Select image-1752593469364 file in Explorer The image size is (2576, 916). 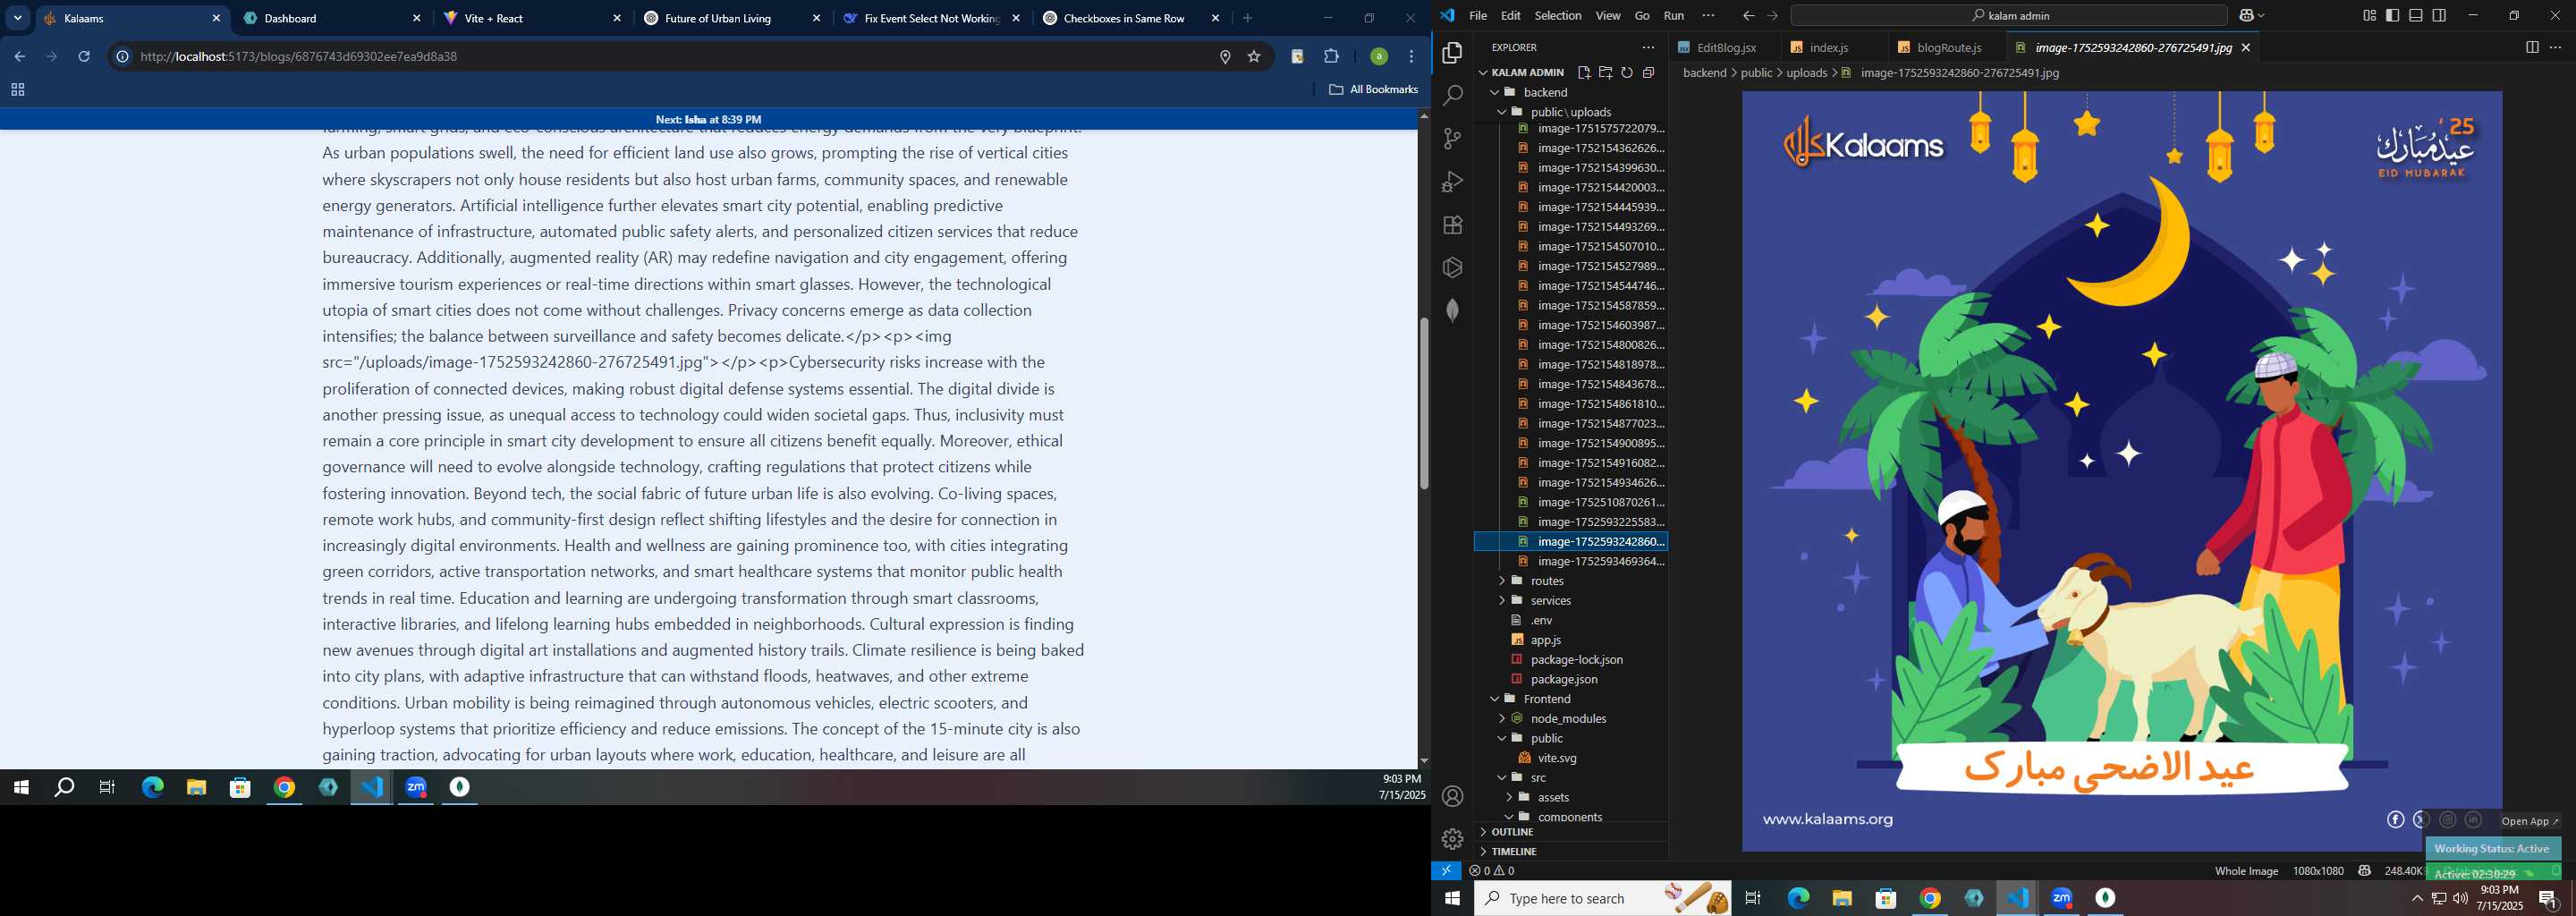(x=1600, y=561)
